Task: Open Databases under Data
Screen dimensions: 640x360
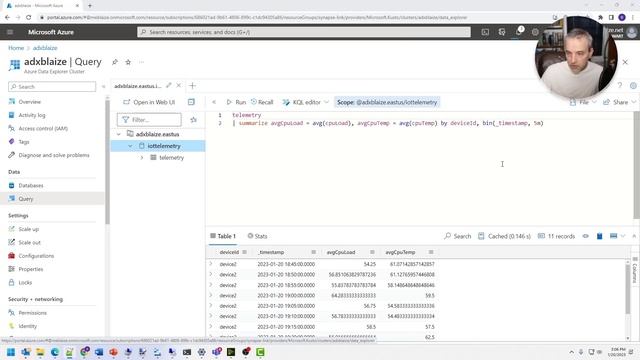Action: pos(31,185)
